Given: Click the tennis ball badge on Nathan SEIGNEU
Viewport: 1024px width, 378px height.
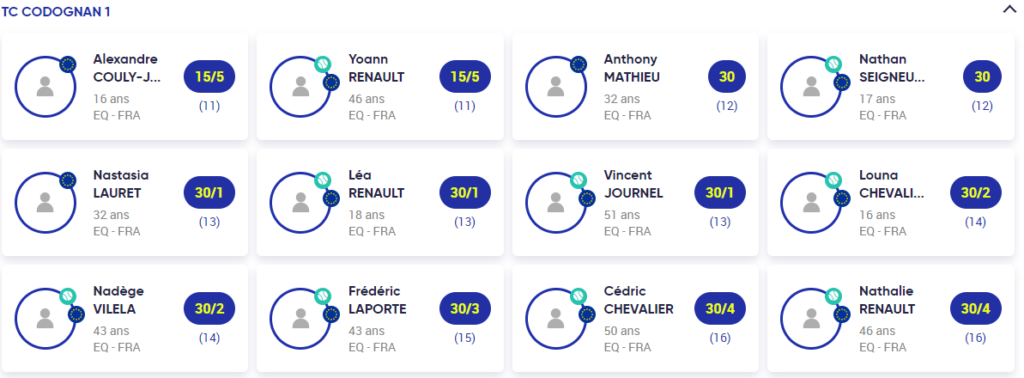Looking at the screenshot, I should tap(833, 64).
